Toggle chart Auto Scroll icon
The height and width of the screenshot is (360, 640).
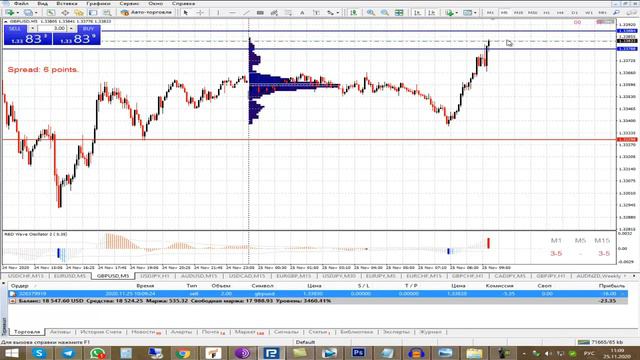[417, 13]
